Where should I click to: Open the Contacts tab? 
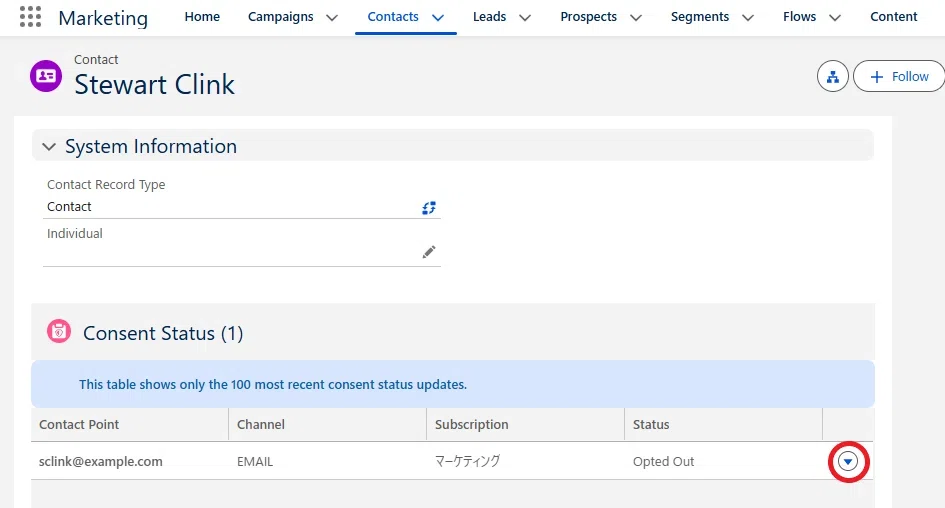coord(393,17)
